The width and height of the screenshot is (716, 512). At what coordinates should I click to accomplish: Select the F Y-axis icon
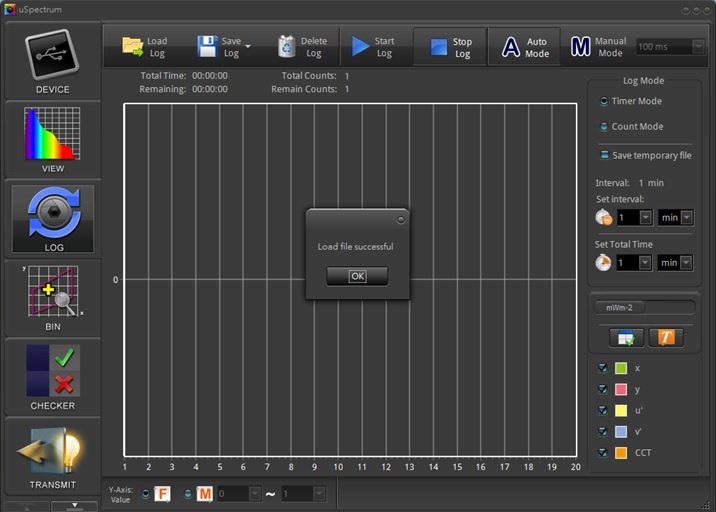pos(162,494)
